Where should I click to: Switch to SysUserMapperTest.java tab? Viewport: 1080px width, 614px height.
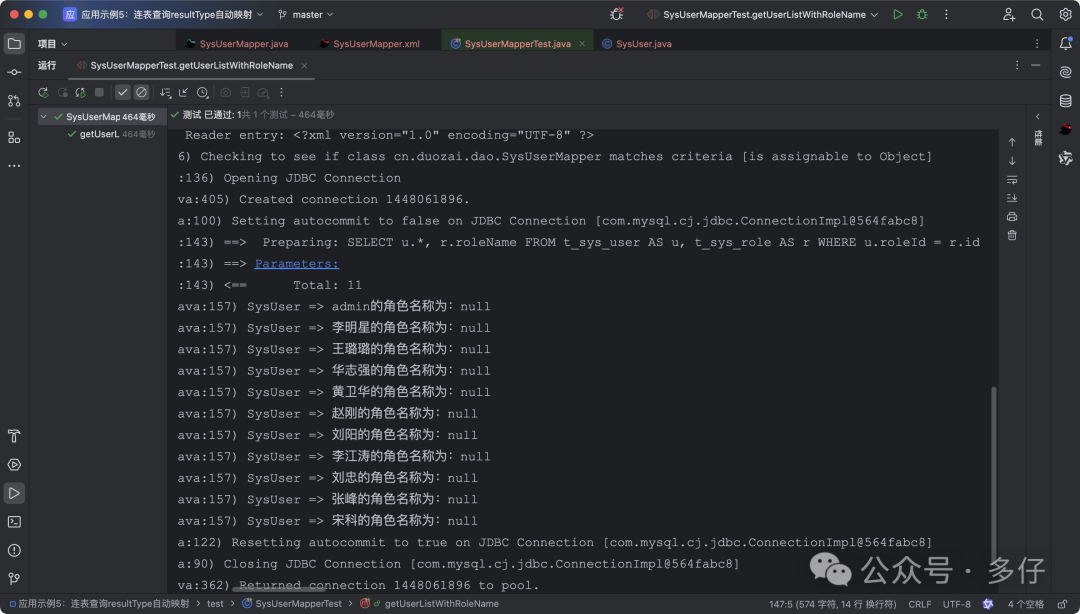[517, 43]
